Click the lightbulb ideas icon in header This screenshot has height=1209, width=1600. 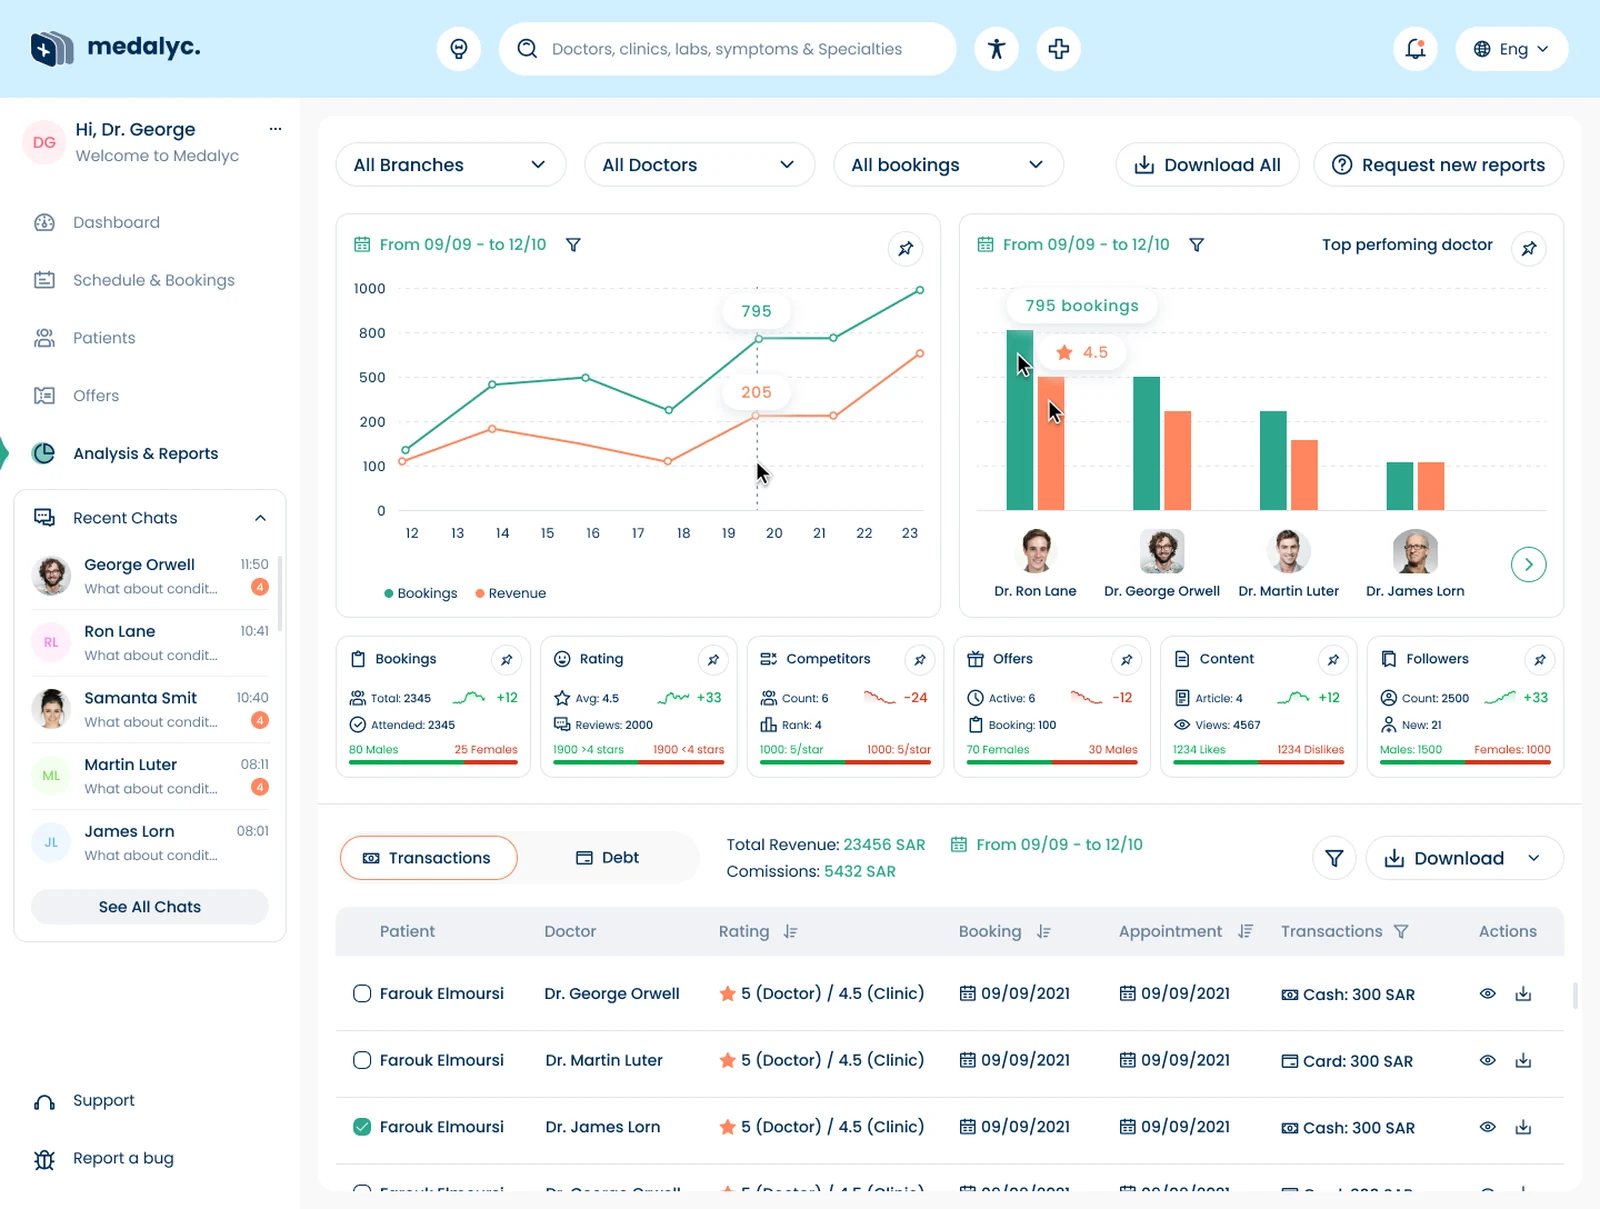[459, 49]
